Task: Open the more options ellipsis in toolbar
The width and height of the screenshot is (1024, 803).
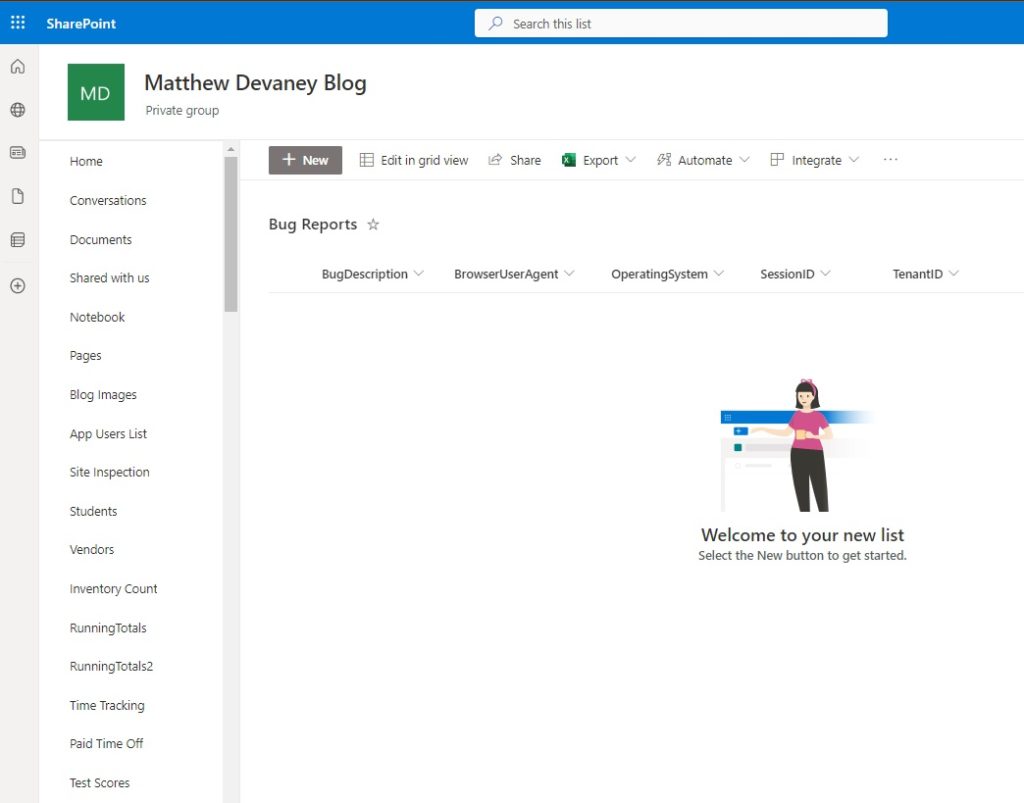Action: [890, 160]
